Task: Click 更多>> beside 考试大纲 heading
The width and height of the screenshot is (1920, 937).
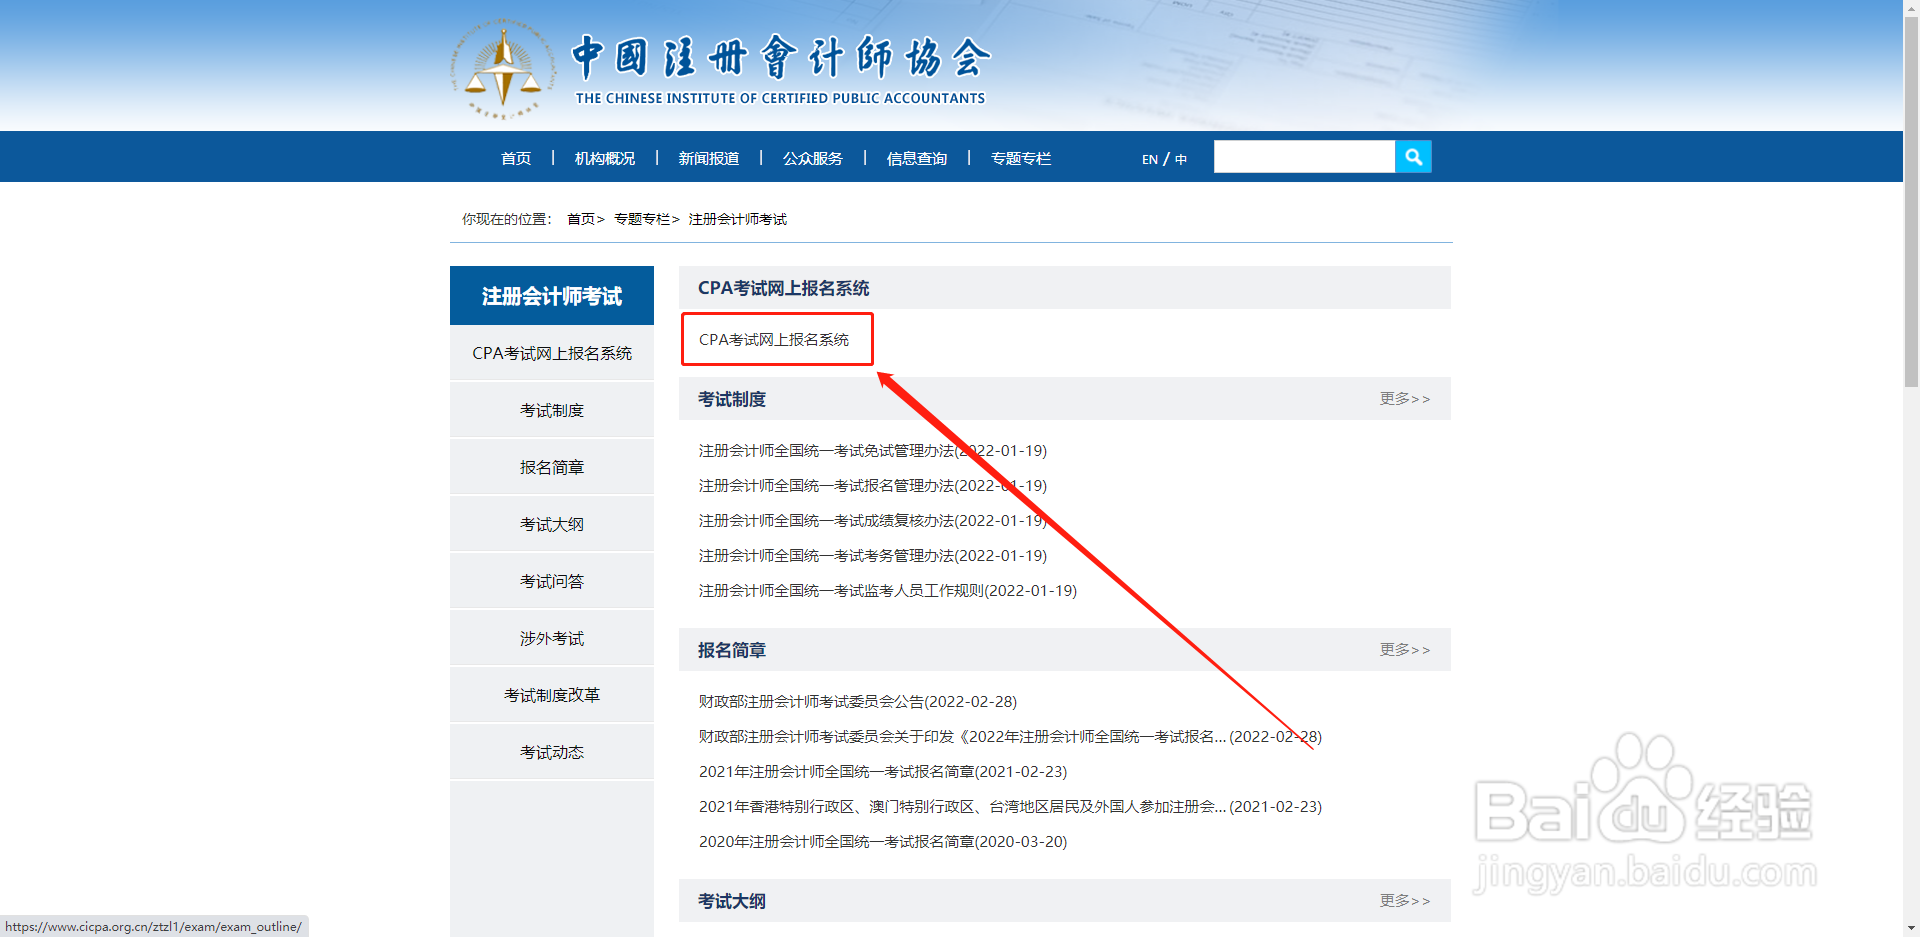Action: point(1405,900)
